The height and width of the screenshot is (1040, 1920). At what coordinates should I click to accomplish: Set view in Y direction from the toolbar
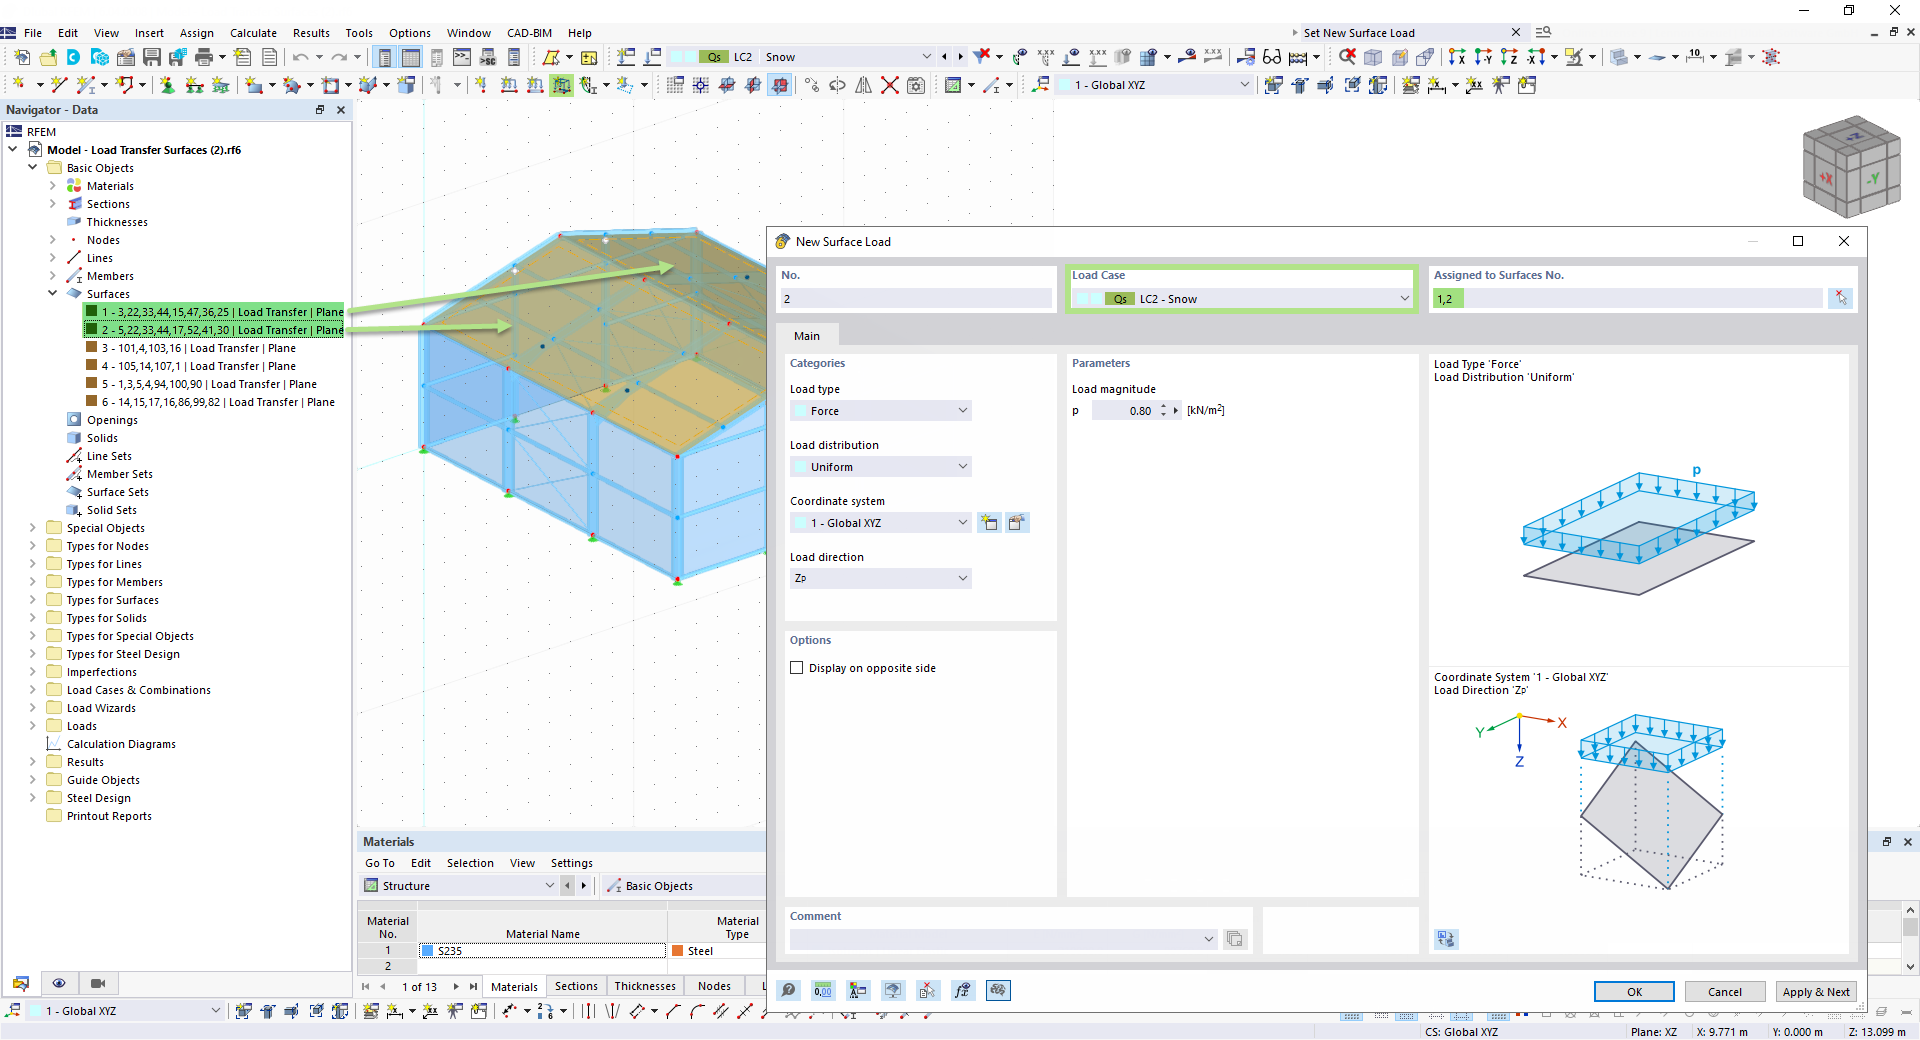(1483, 57)
